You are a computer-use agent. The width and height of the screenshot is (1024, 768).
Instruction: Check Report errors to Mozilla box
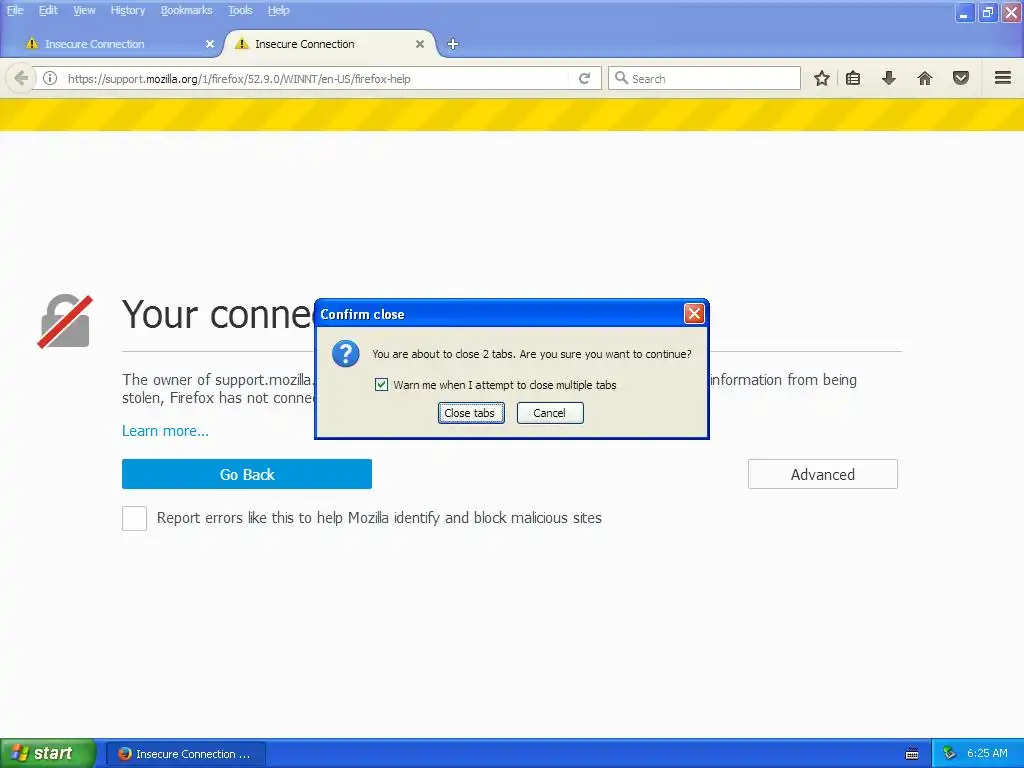coord(135,519)
